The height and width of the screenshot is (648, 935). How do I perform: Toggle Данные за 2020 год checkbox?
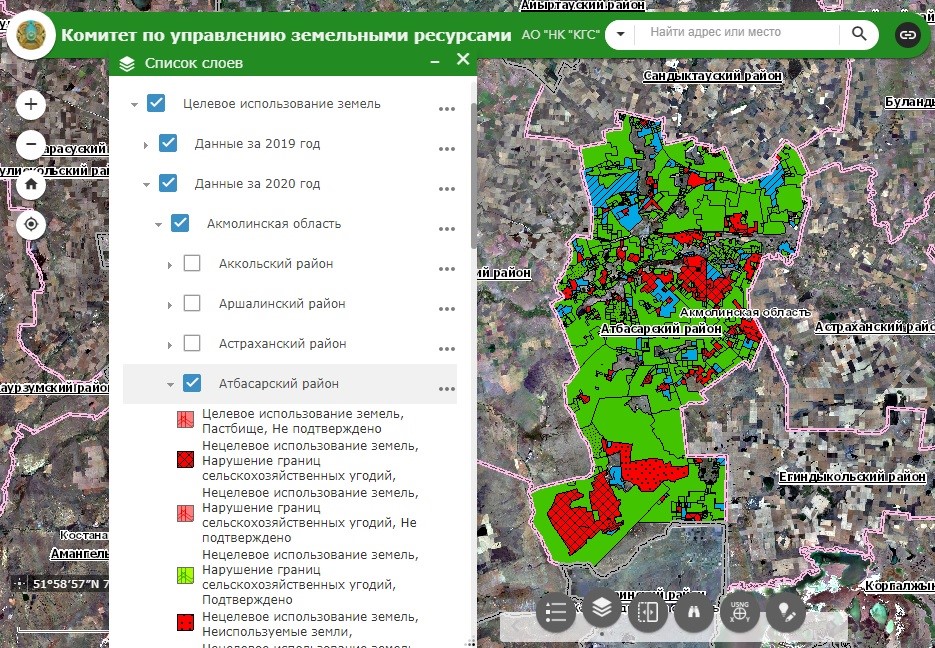(x=168, y=183)
